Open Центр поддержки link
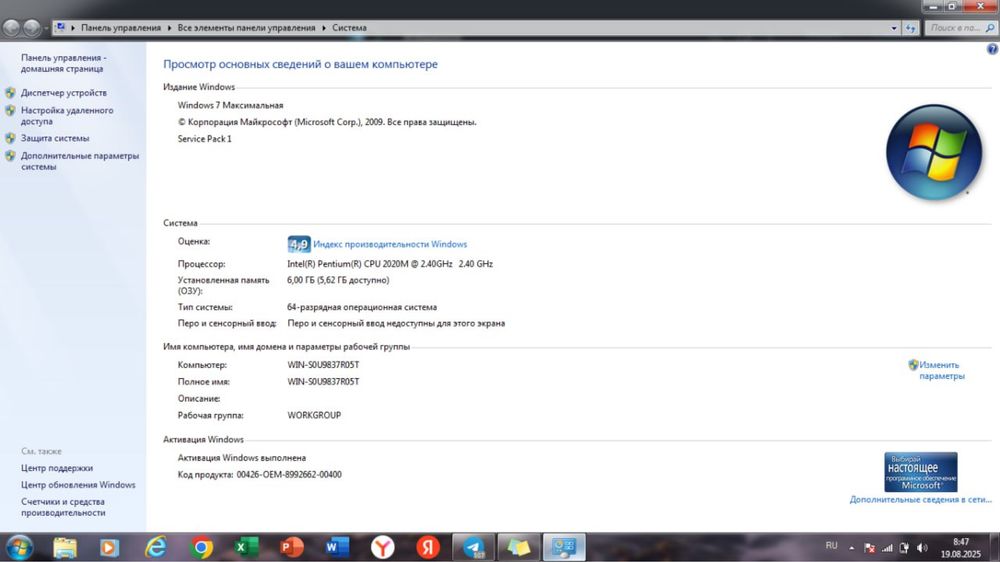 [57, 468]
